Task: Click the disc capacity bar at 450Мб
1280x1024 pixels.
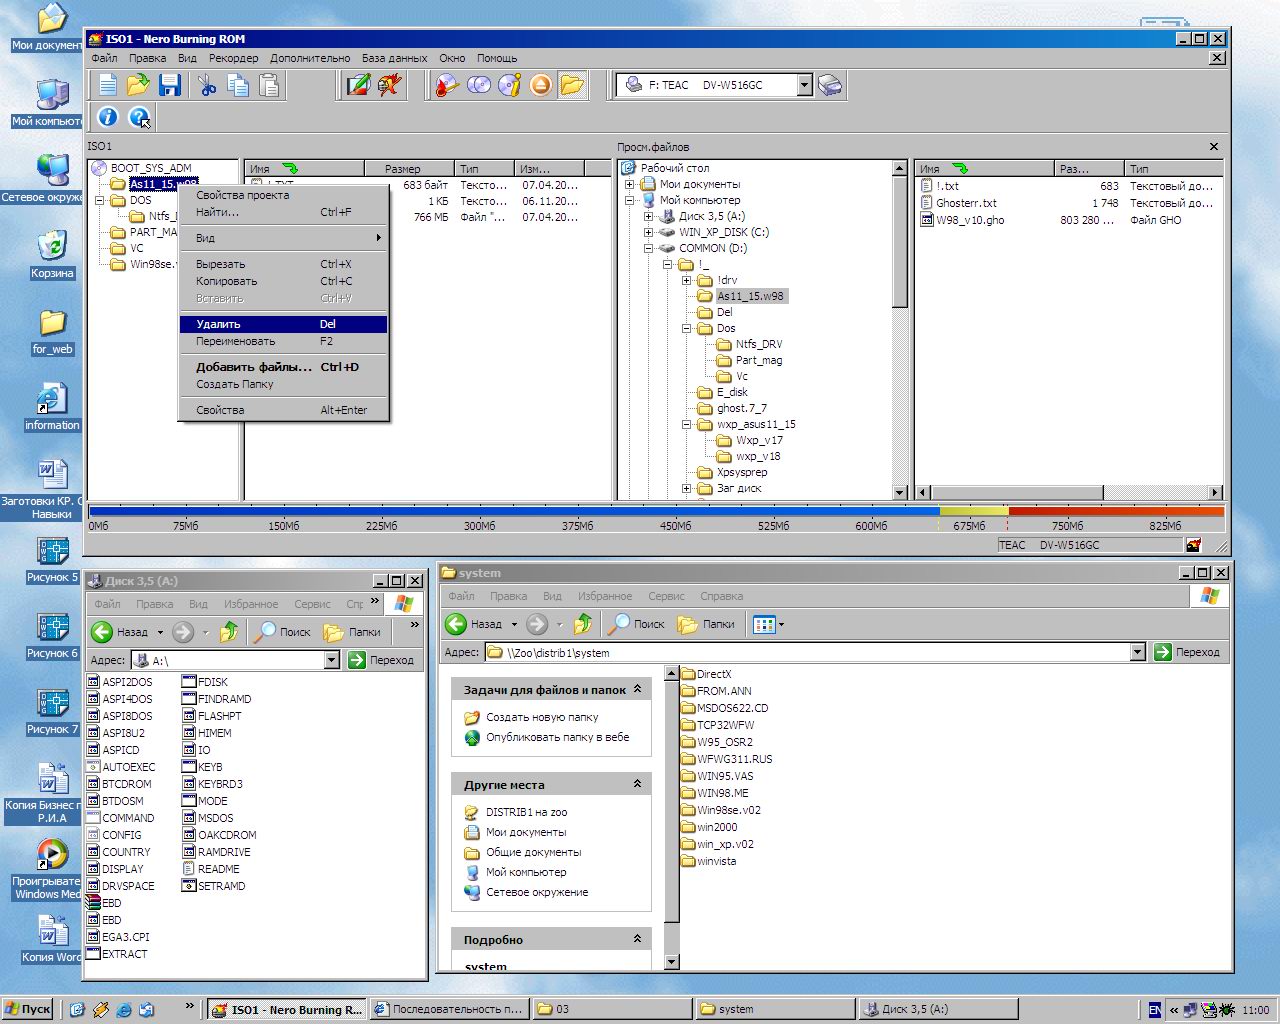Action: pyautogui.click(x=675, y=511)
